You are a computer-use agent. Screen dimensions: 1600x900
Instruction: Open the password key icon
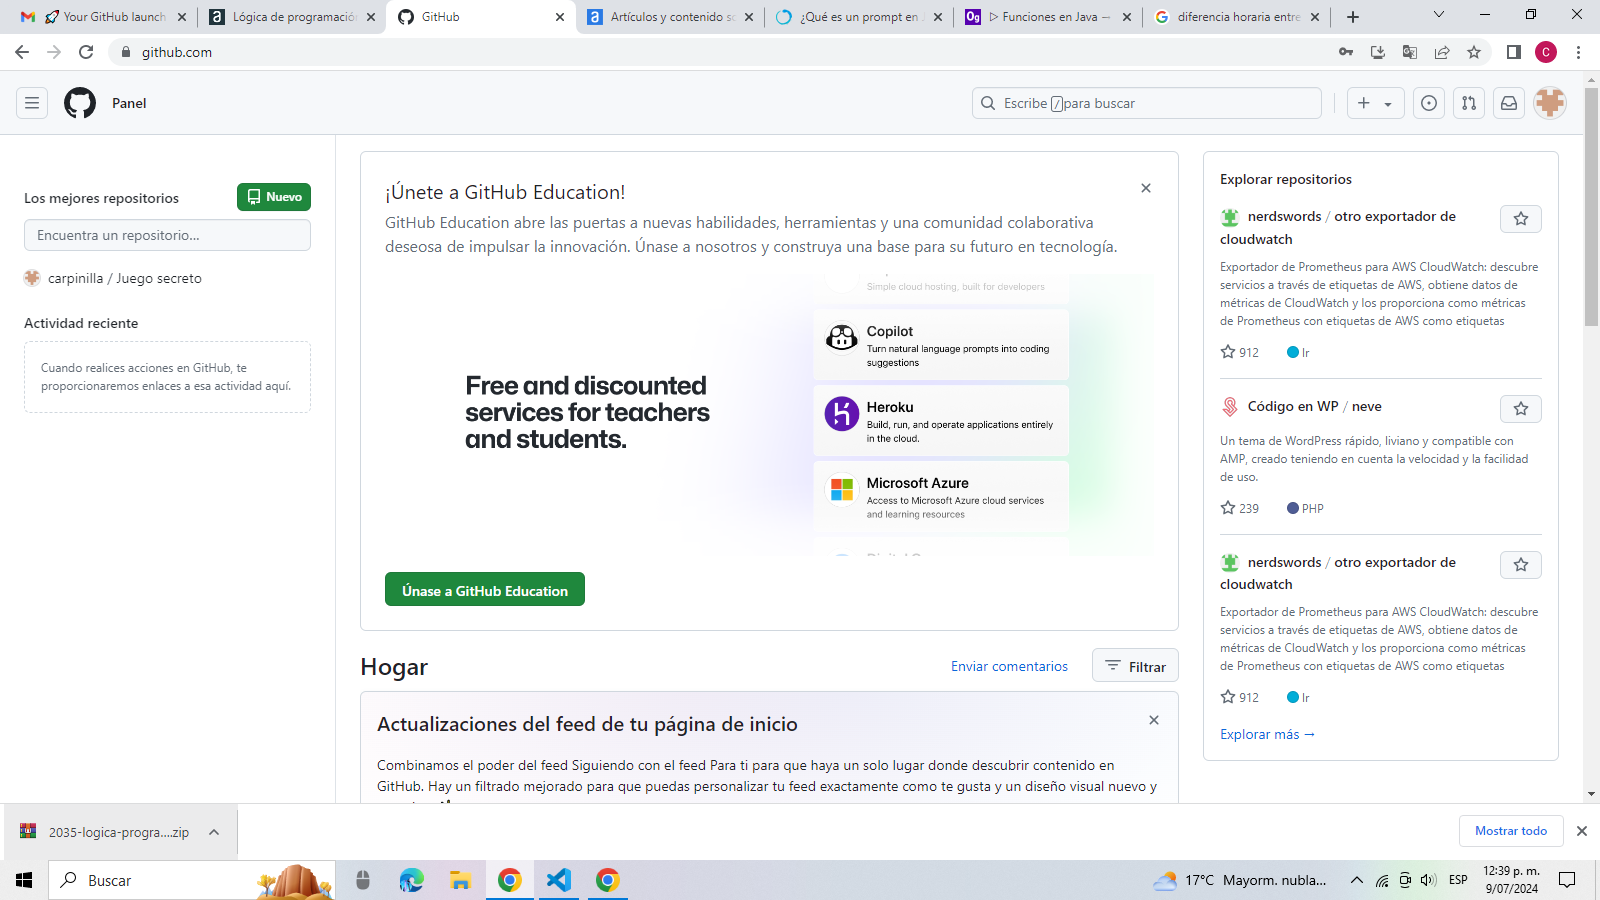(1346, 52)
